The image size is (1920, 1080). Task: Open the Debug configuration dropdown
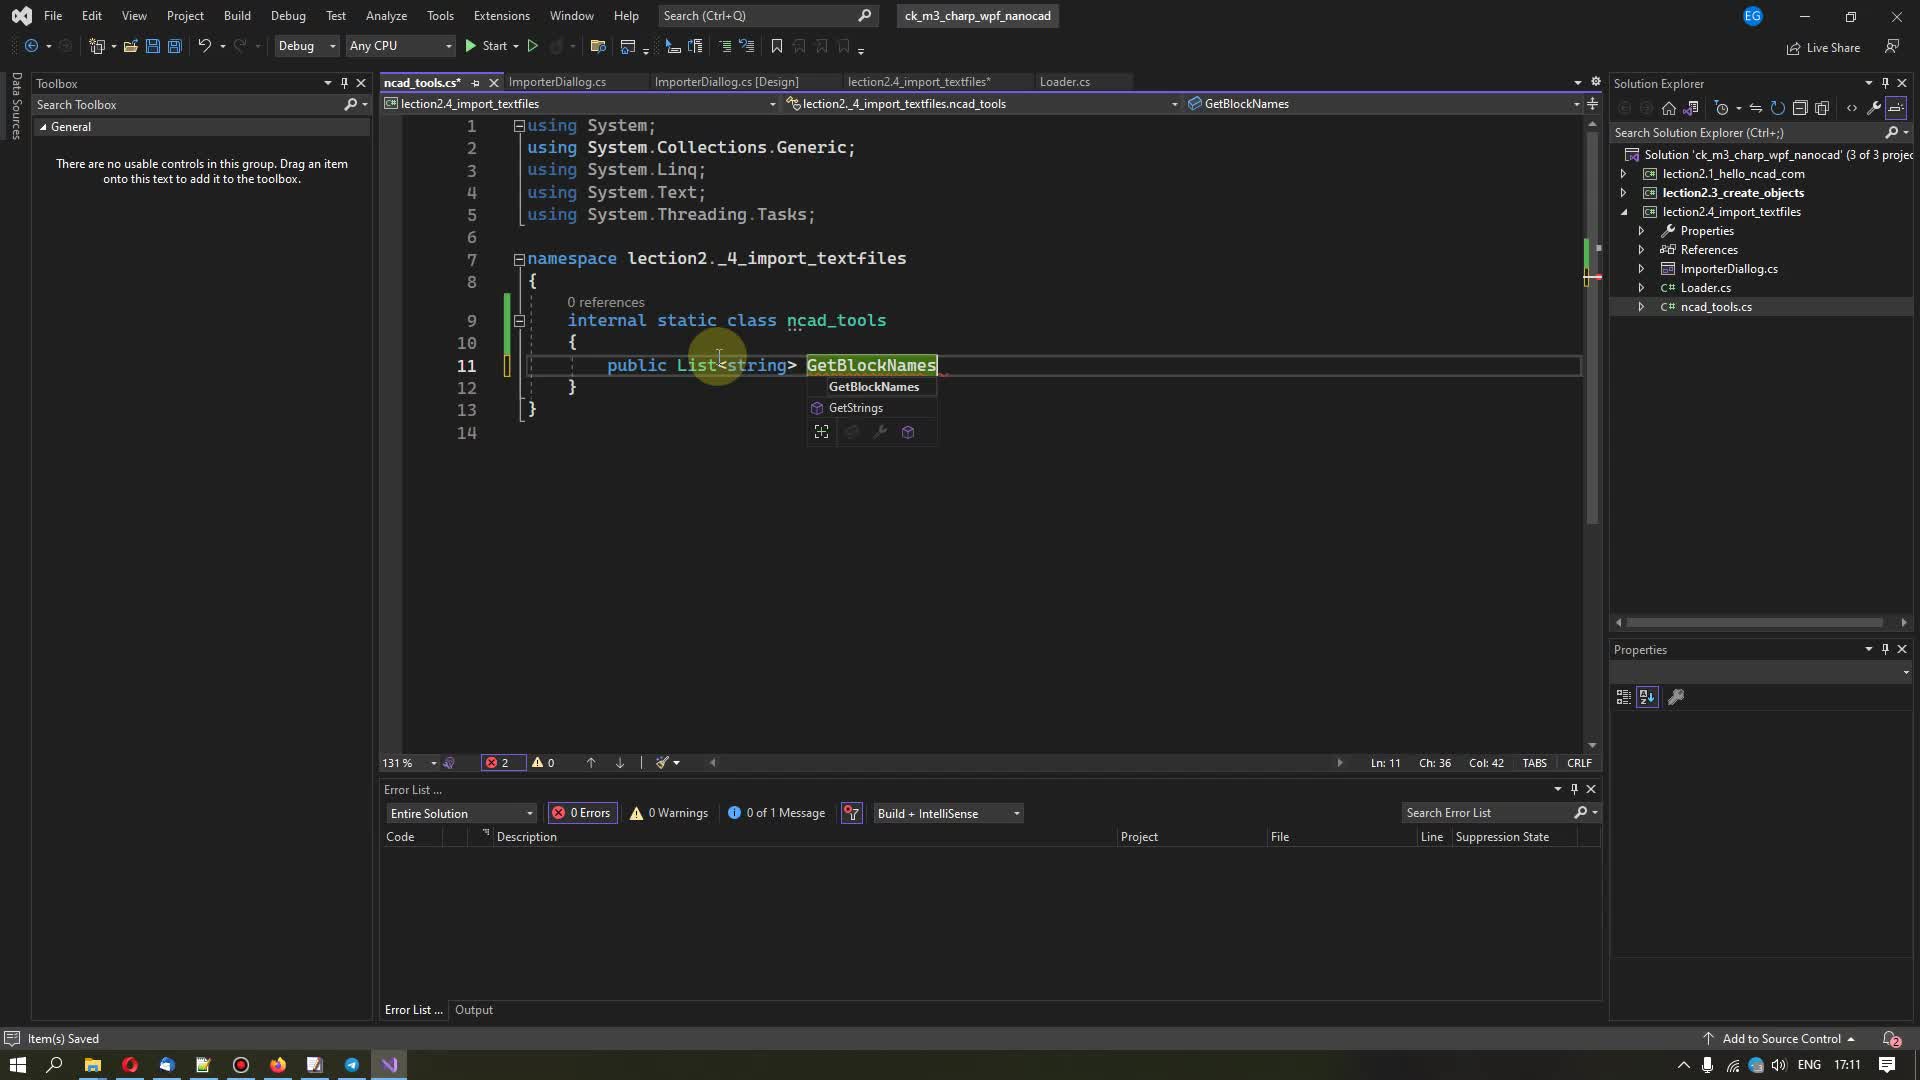coord(306,46)
